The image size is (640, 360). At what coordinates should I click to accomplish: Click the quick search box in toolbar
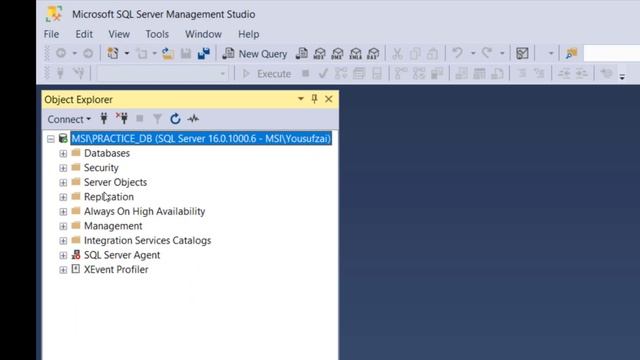(611, 53)
